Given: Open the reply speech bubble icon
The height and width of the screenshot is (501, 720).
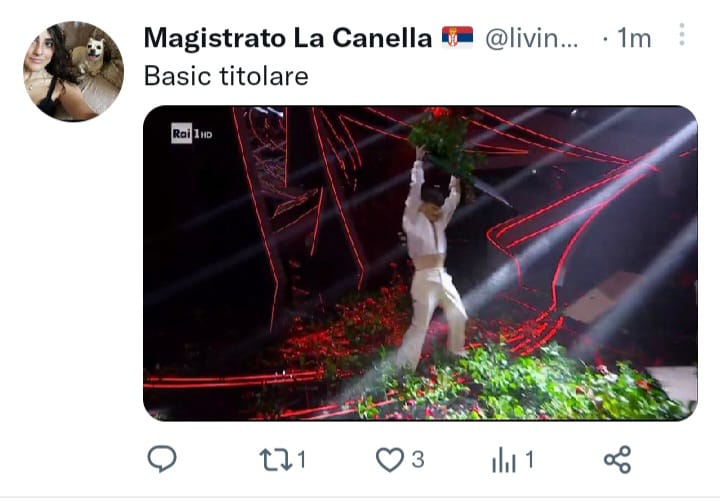Looking at the screenshot, I should (x=162, y=459).
